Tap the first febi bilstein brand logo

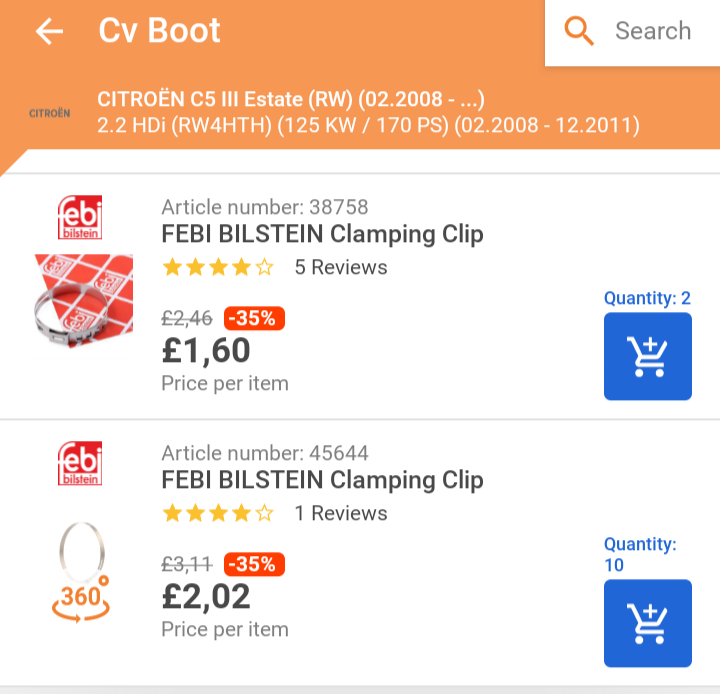click(x=80, y=217)
